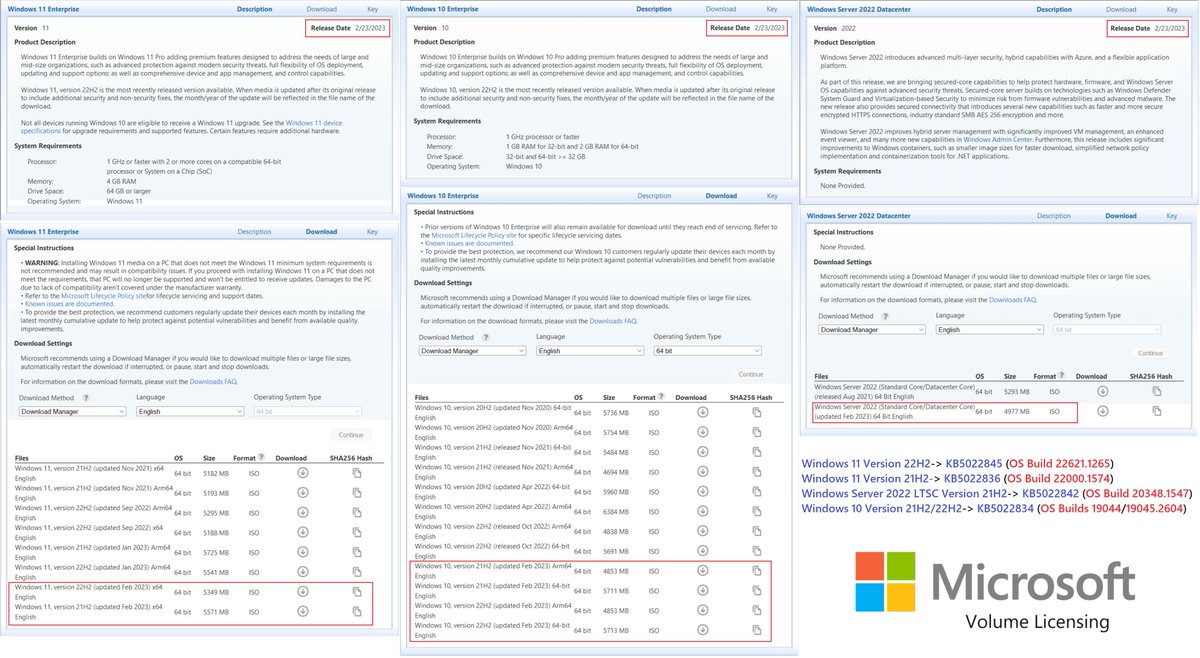
Task: Open Operating System Type dropdown in Windows 11 panel
Action: pyautogui.click(x=307, y=411)
